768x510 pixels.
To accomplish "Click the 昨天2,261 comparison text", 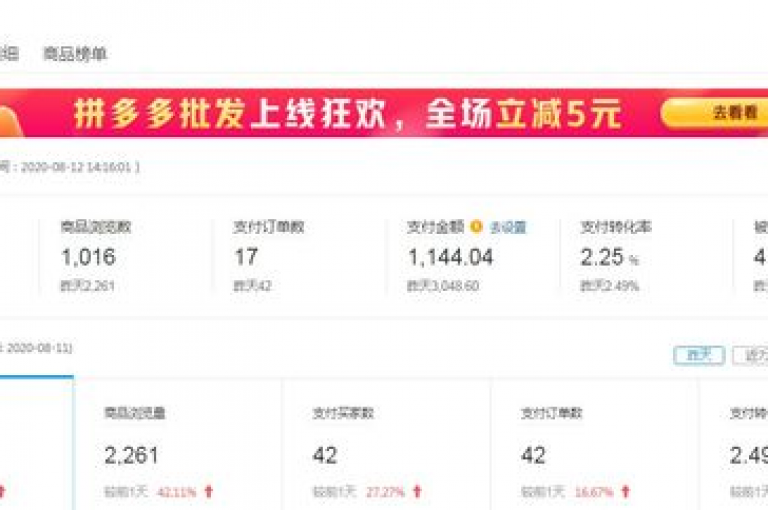I will (x=88, y=286).
